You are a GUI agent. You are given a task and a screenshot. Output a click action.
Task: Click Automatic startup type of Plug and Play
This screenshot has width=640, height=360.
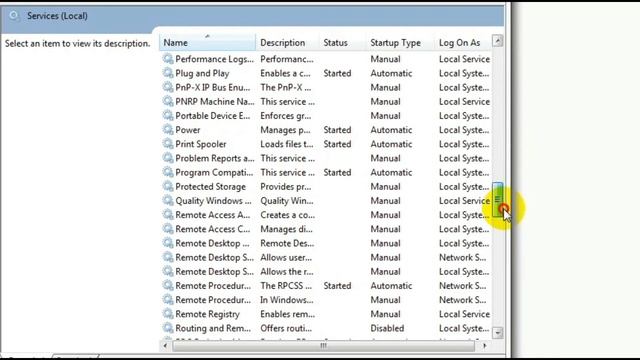coord(391,73)
